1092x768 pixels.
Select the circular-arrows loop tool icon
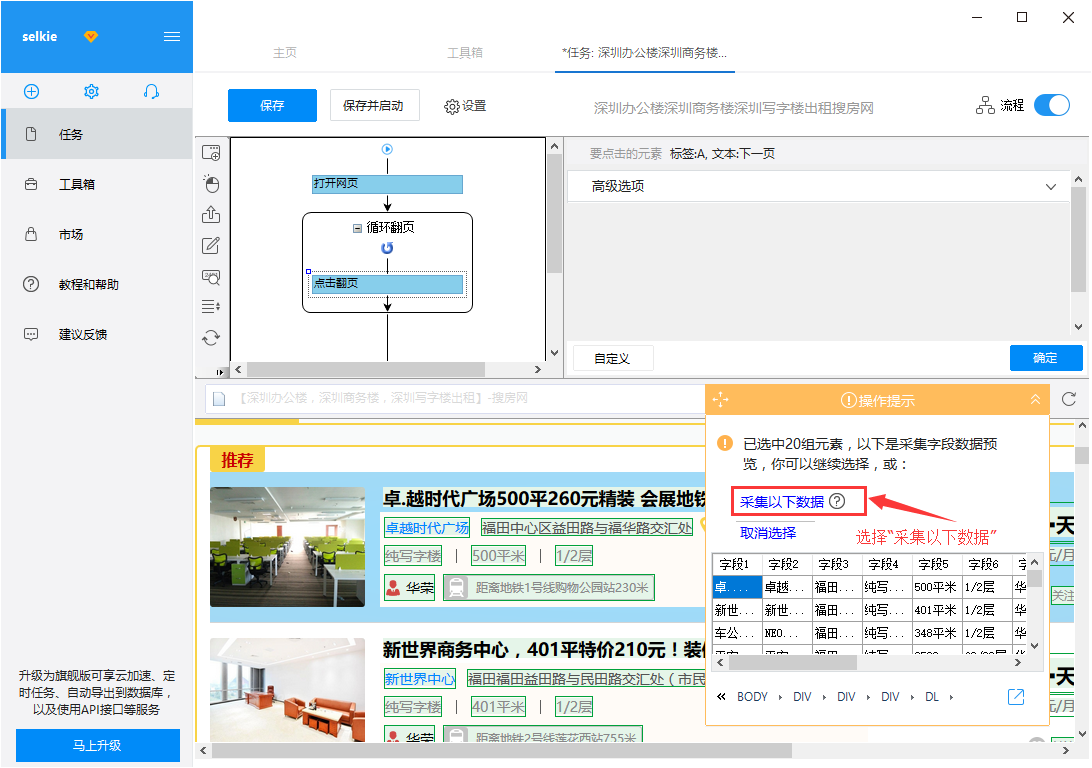211,338
